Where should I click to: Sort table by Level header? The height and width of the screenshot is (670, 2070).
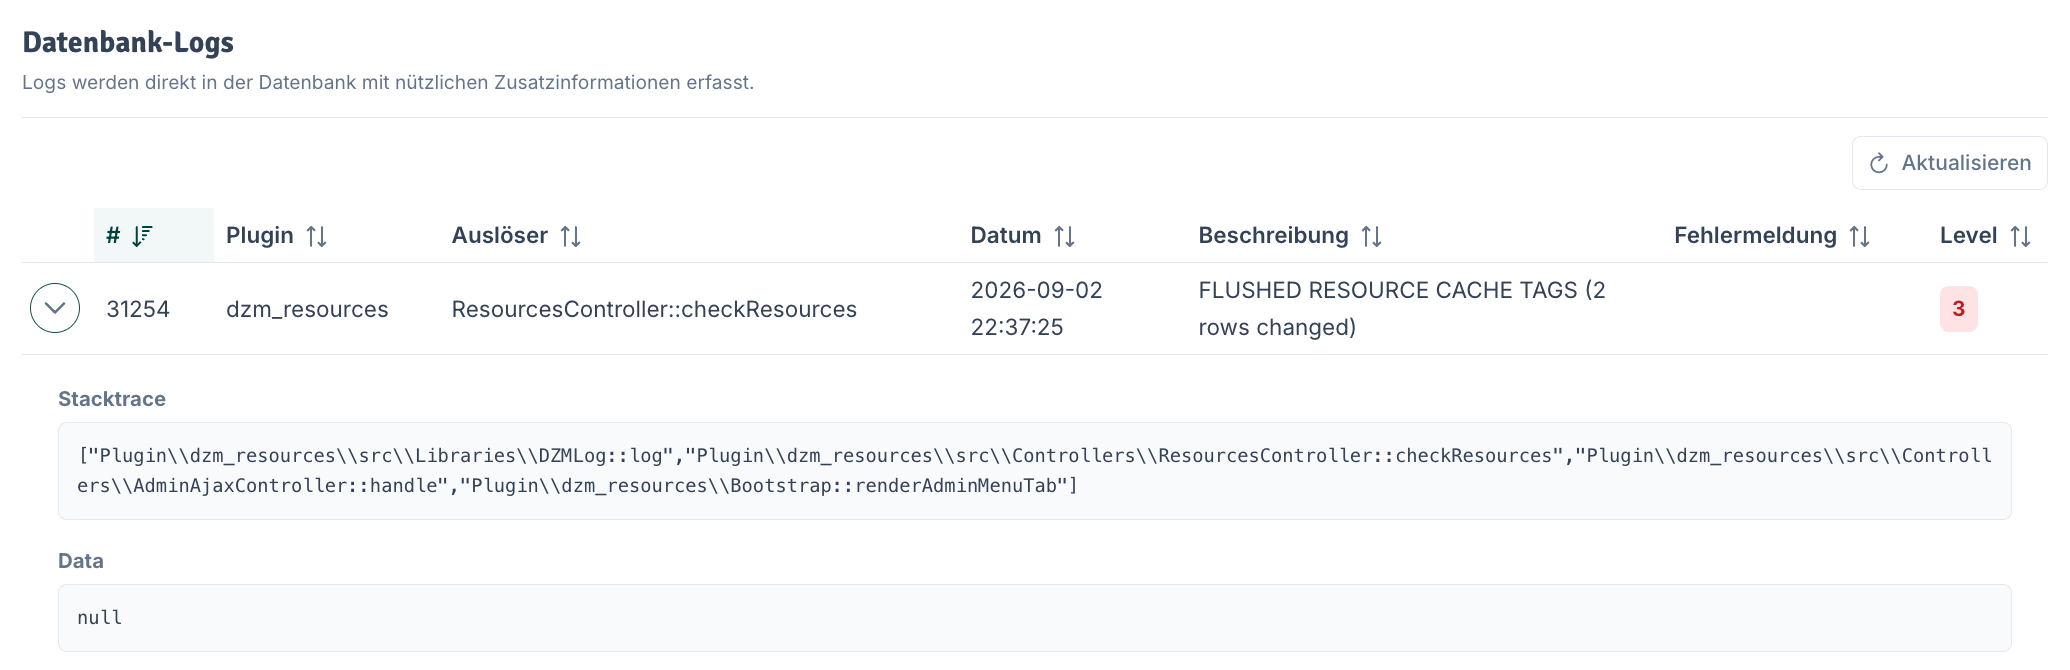point(1968,236)
